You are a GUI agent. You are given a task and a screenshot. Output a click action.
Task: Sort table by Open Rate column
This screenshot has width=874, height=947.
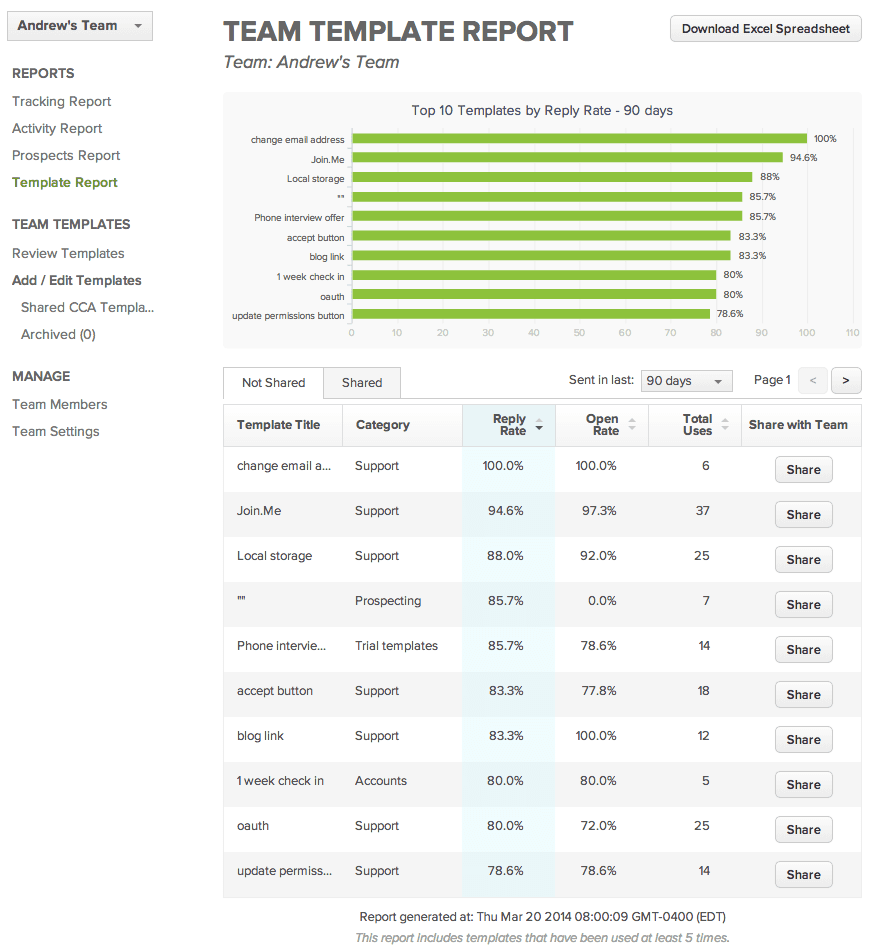coord(602,425)
